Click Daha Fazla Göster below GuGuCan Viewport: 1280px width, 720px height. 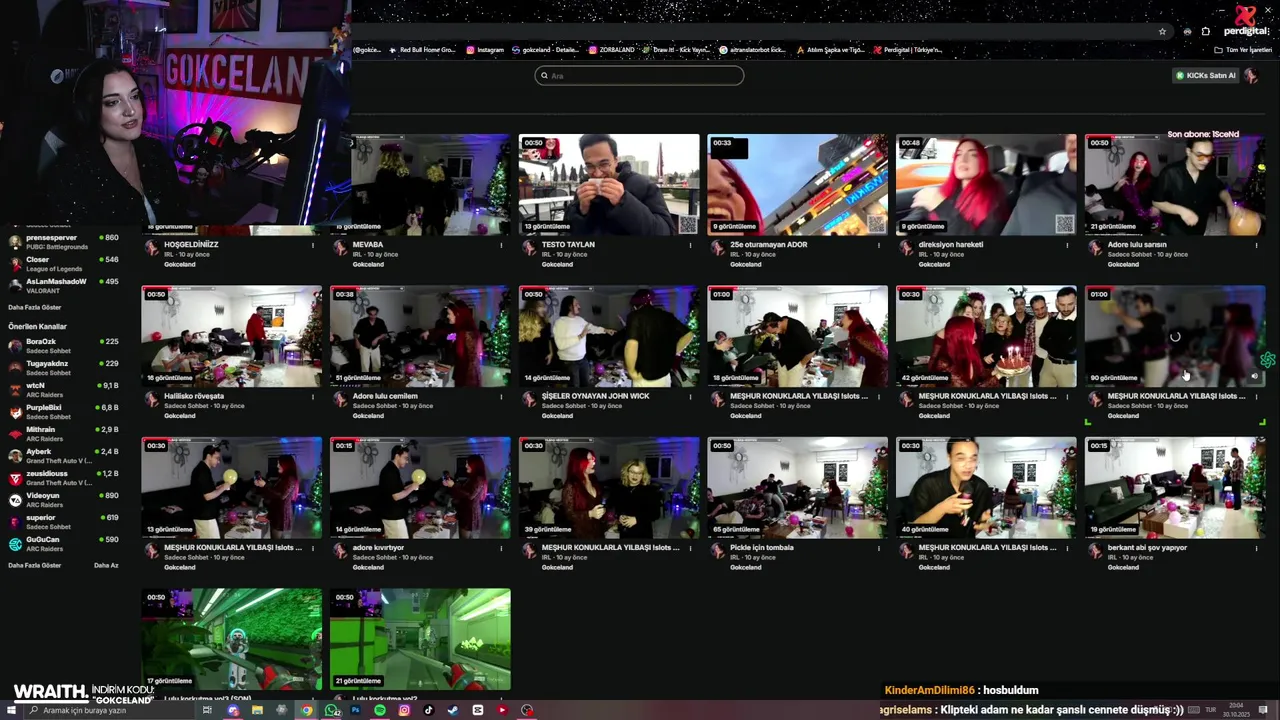coord(35,566)
